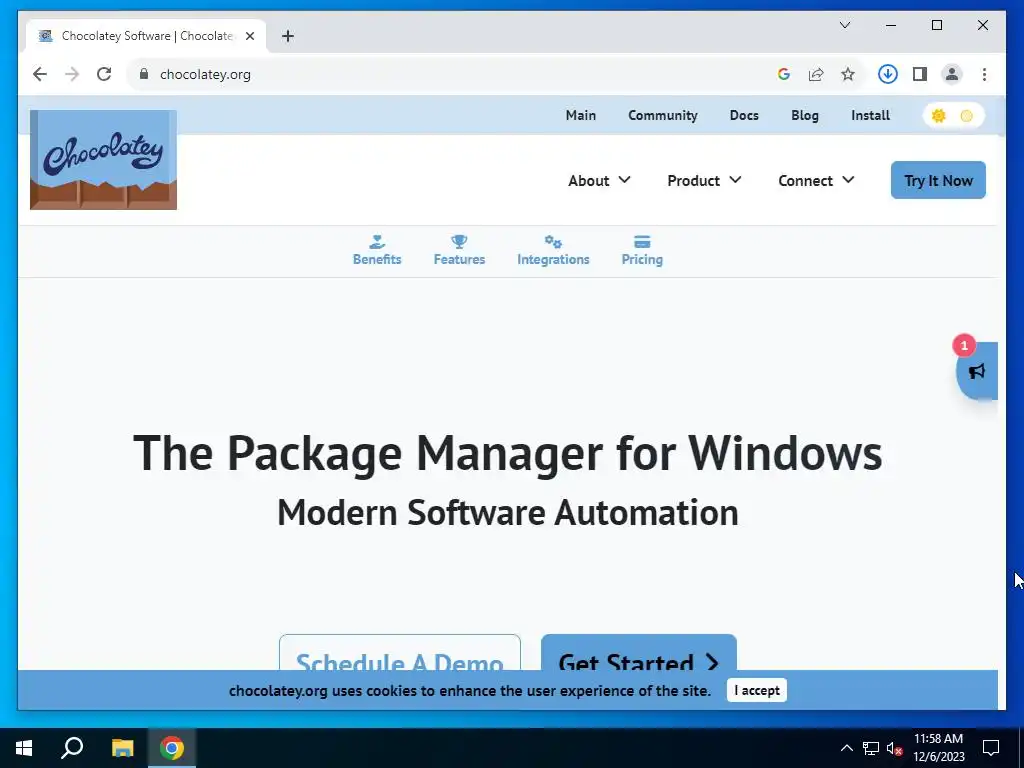
Task: Click the padlock site info icon
Action: point(144,74)
